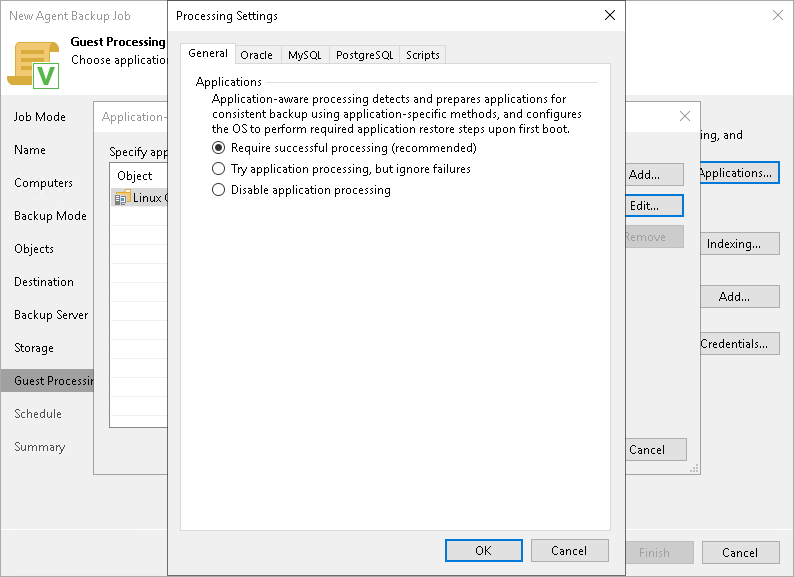This screenshot has height=577, width=794.
Task: Go to Job Mode wizard step
Action: tap(40, 117)
